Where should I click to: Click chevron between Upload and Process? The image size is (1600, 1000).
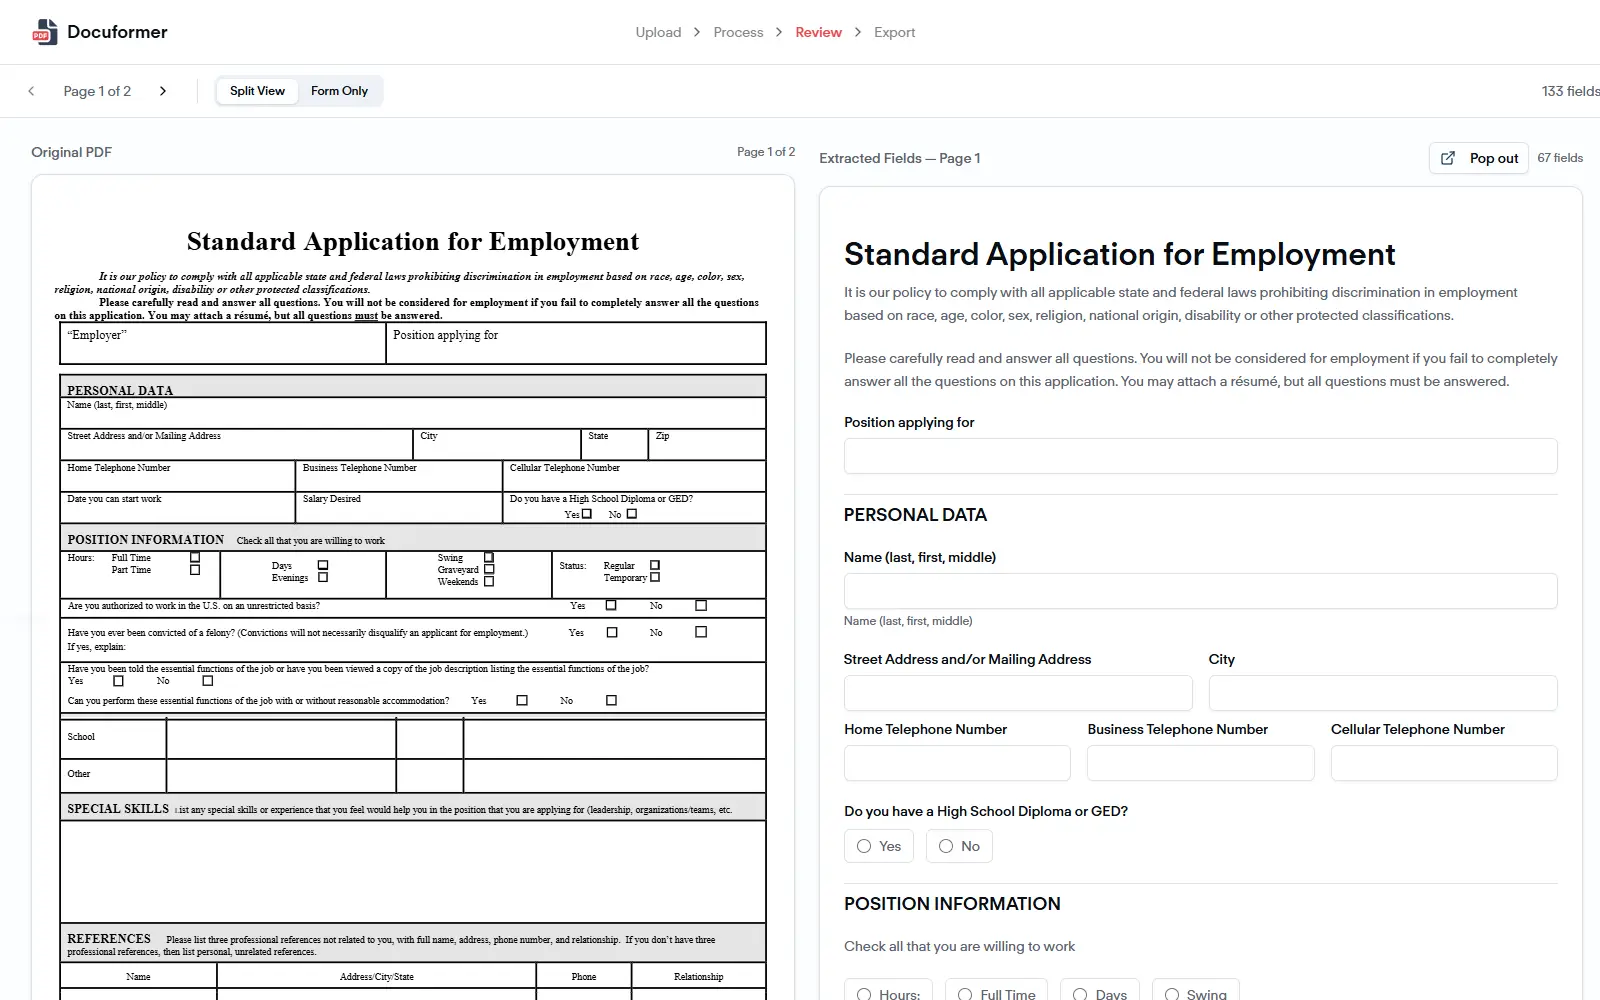coord(697,32)
